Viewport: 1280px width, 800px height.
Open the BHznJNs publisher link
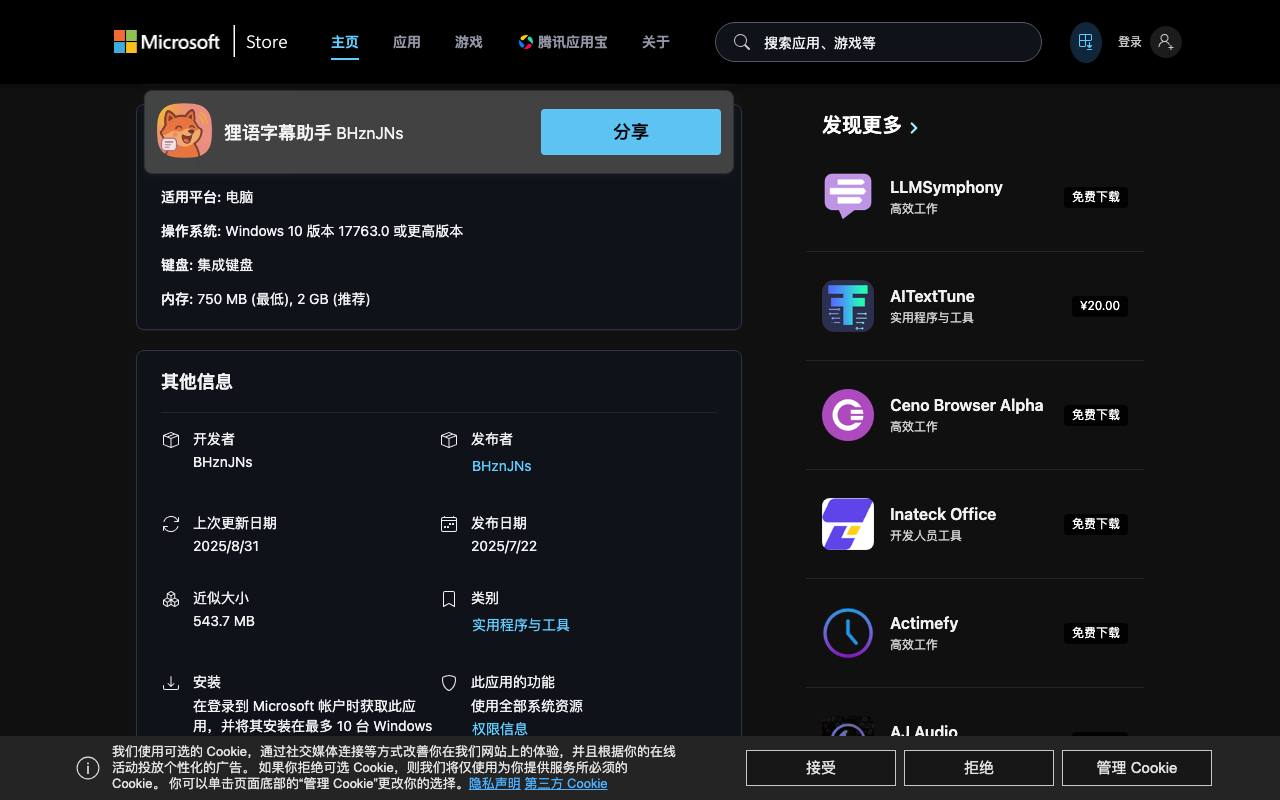pos(502,466)
